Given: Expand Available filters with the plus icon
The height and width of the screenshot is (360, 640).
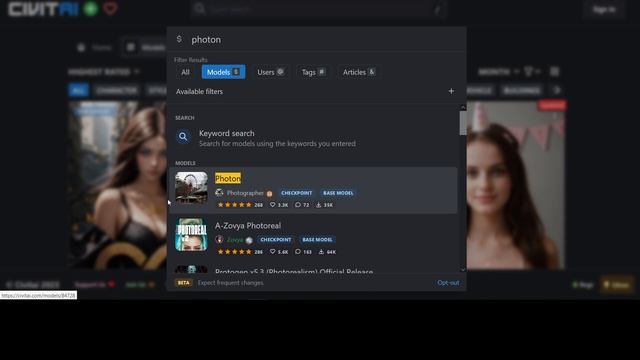Looking at the screenshot, I should pyautogui.click(x=451, y=91).
